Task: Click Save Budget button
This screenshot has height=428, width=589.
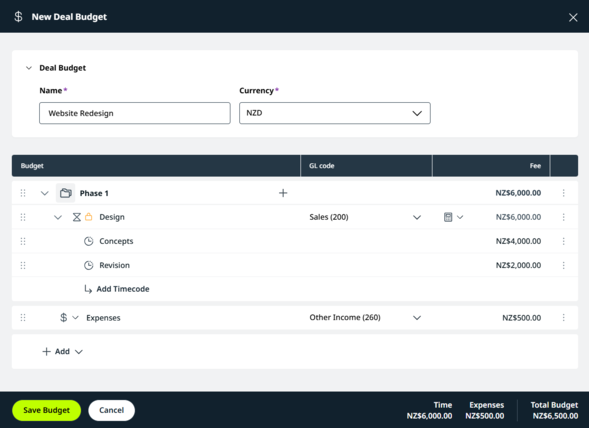Action: pyautogui.click(x=47, y=410)
